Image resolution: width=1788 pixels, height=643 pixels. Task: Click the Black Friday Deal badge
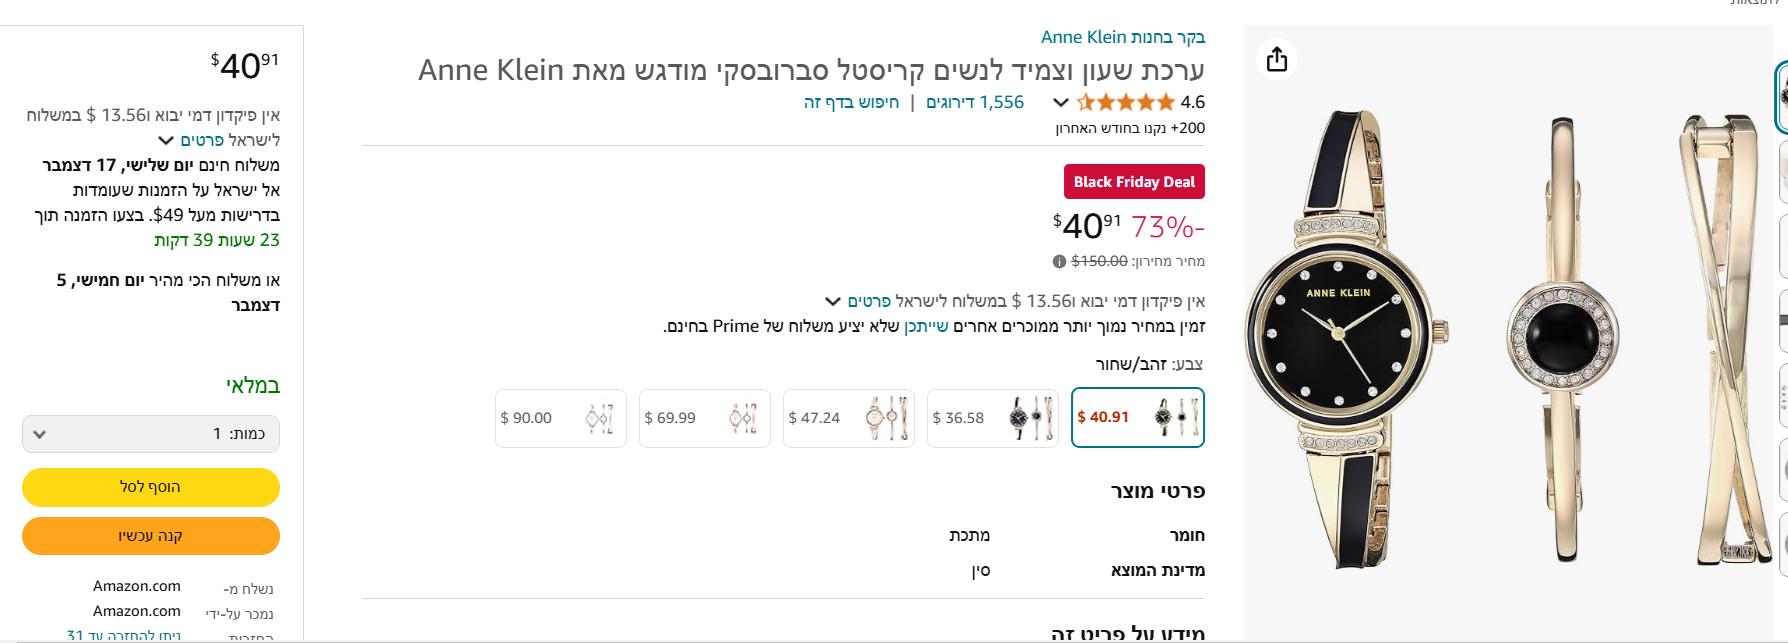point(1134,182)
